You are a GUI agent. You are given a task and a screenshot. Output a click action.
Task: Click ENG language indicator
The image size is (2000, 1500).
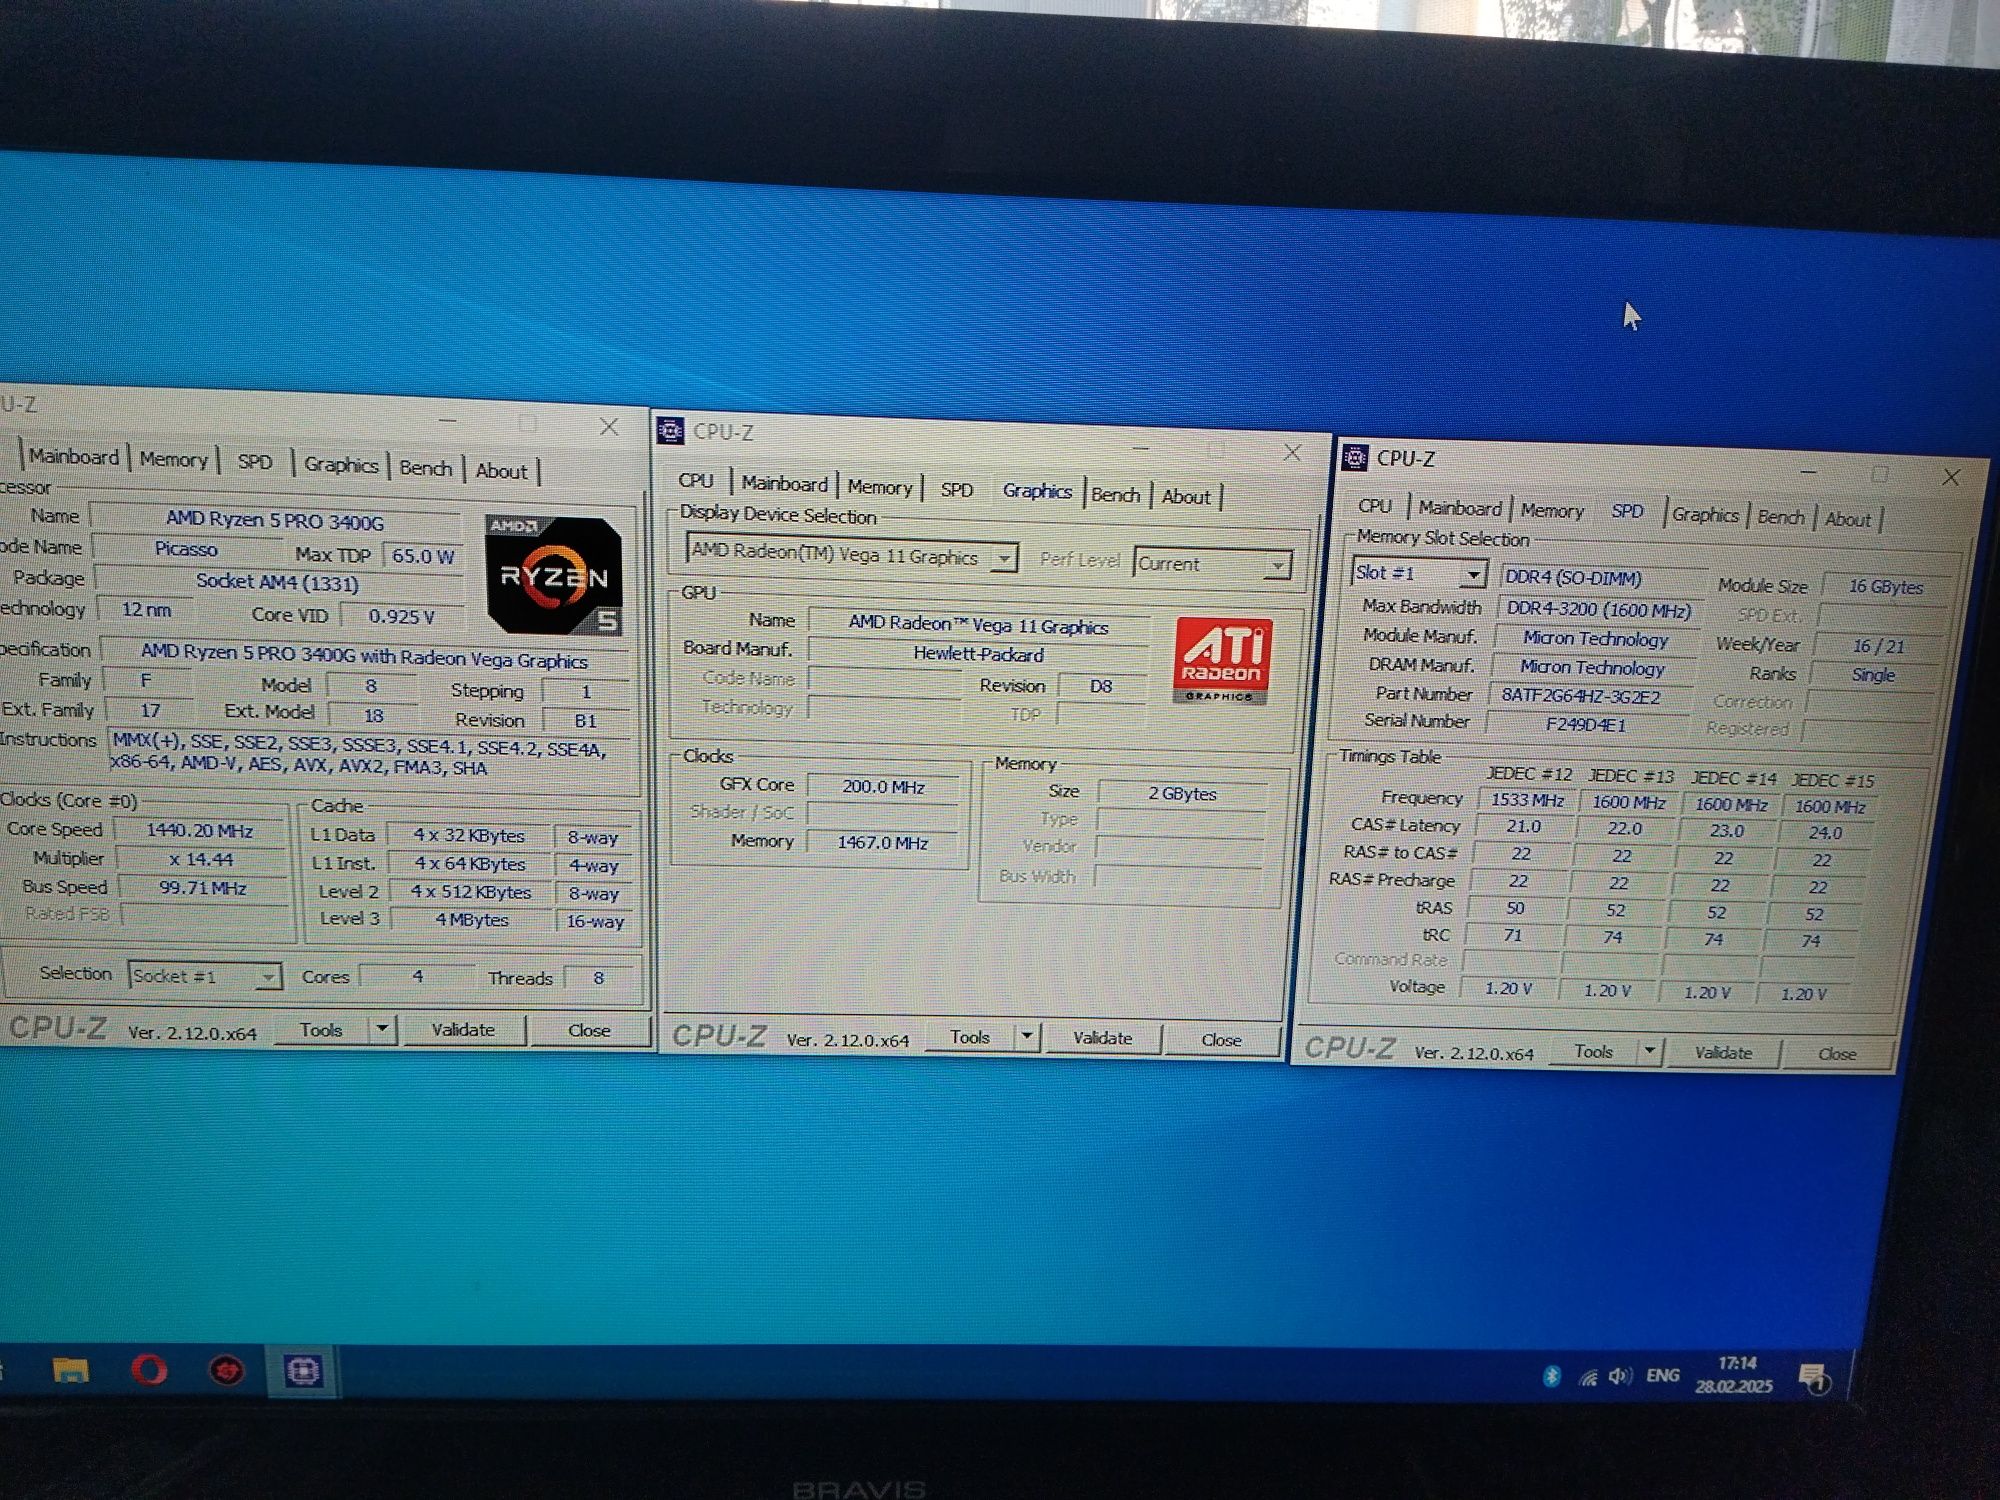click(1663, 1376)
